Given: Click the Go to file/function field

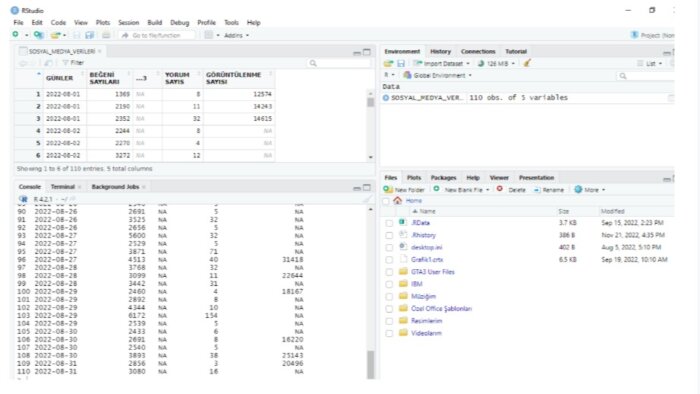Looking at the screenshot, I should click(x=157, y=35).
